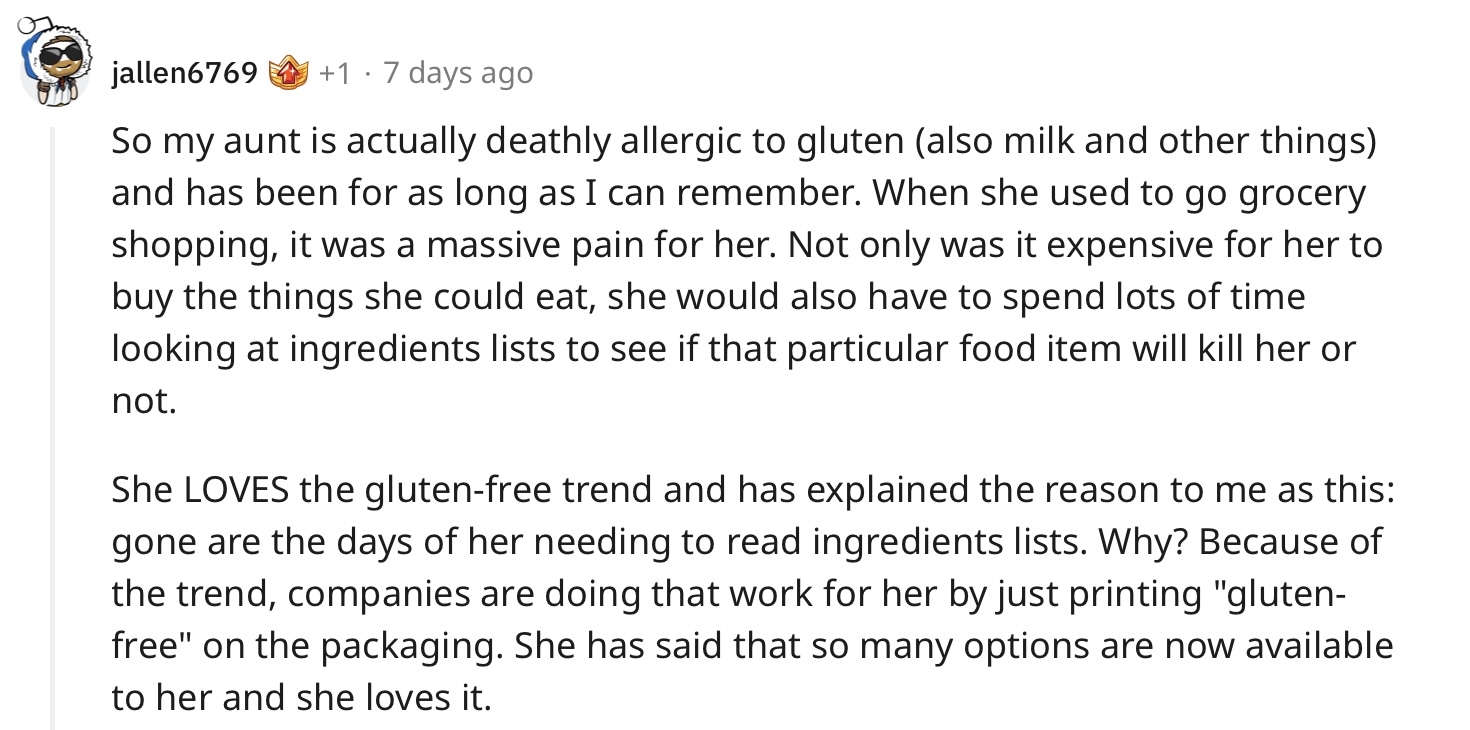Image resolution: width=1470 pixels, height=730 pixels.
Task: Click the word 'not.' ending the first paragraph
Action: [x=143, y=402]
